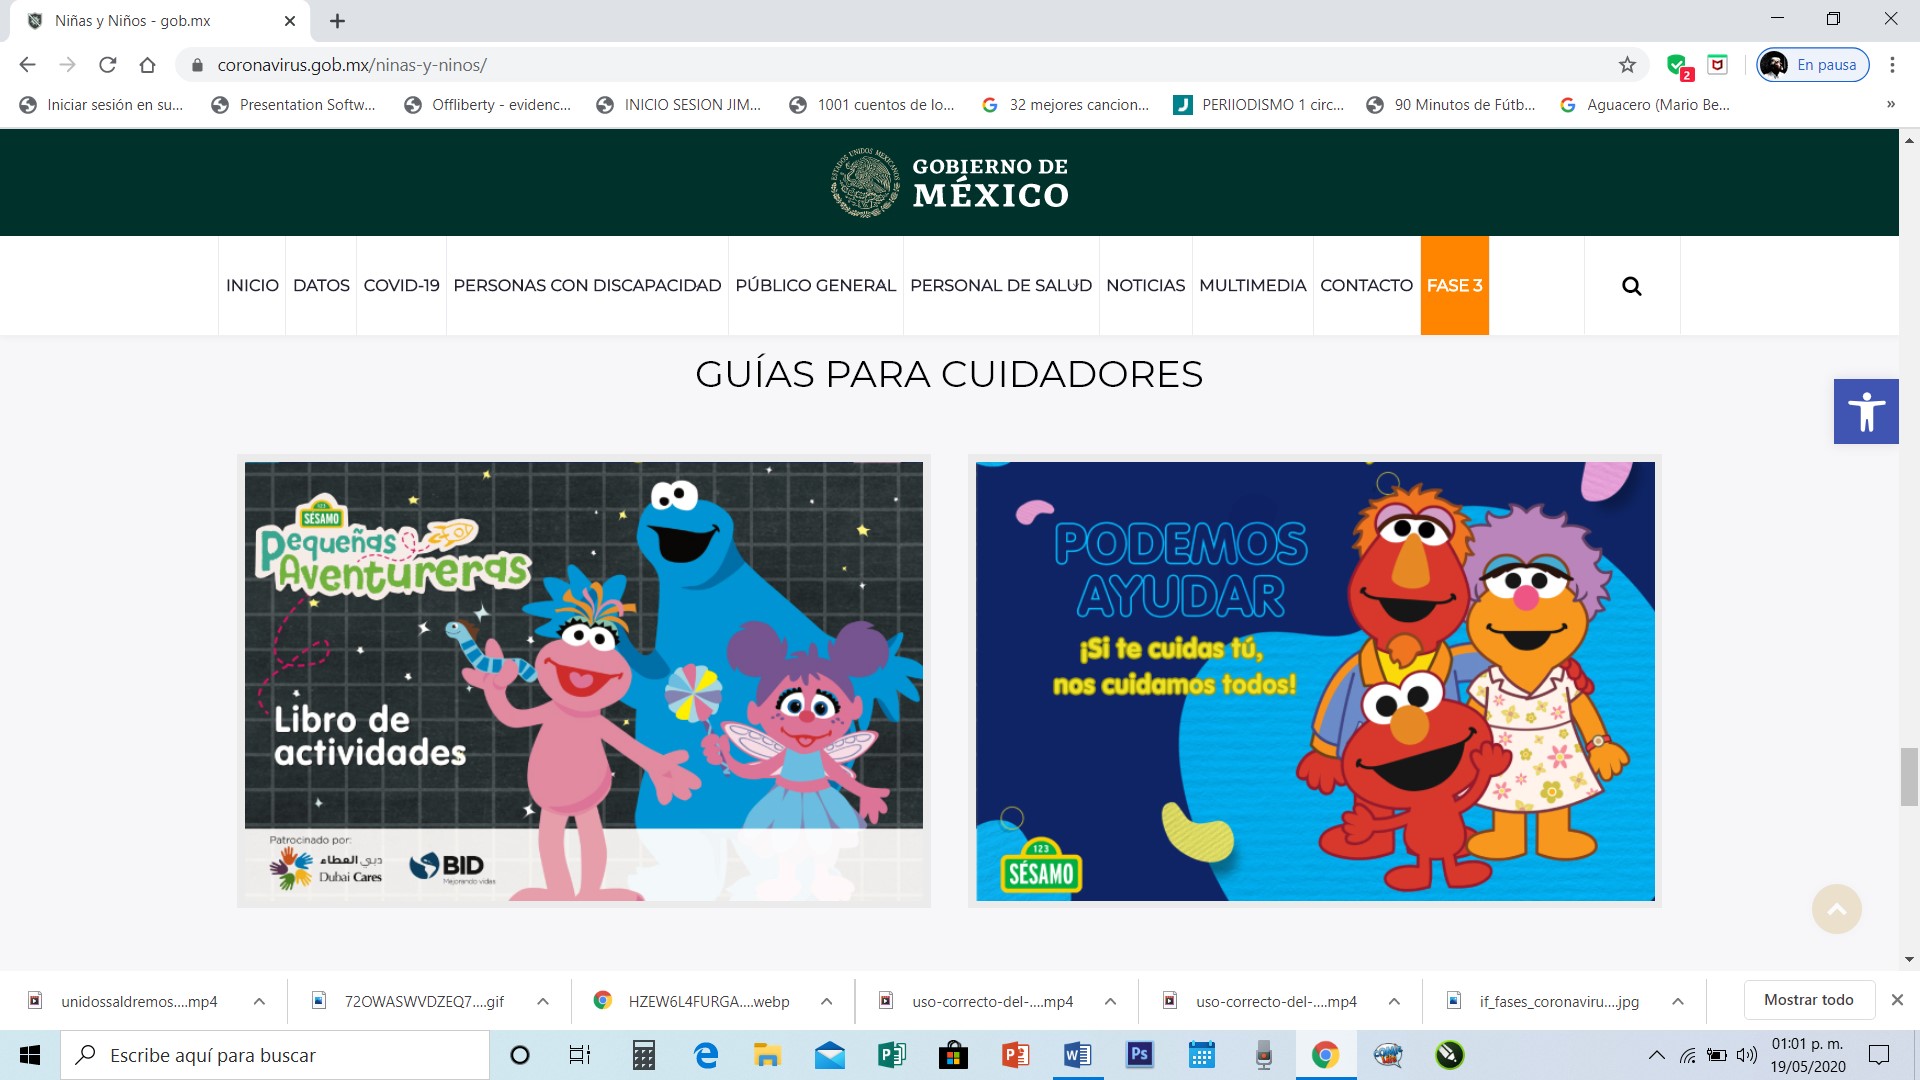Click the scroll-to-top arrow button
The image size is (1920, 1080).
(1837, 909)
